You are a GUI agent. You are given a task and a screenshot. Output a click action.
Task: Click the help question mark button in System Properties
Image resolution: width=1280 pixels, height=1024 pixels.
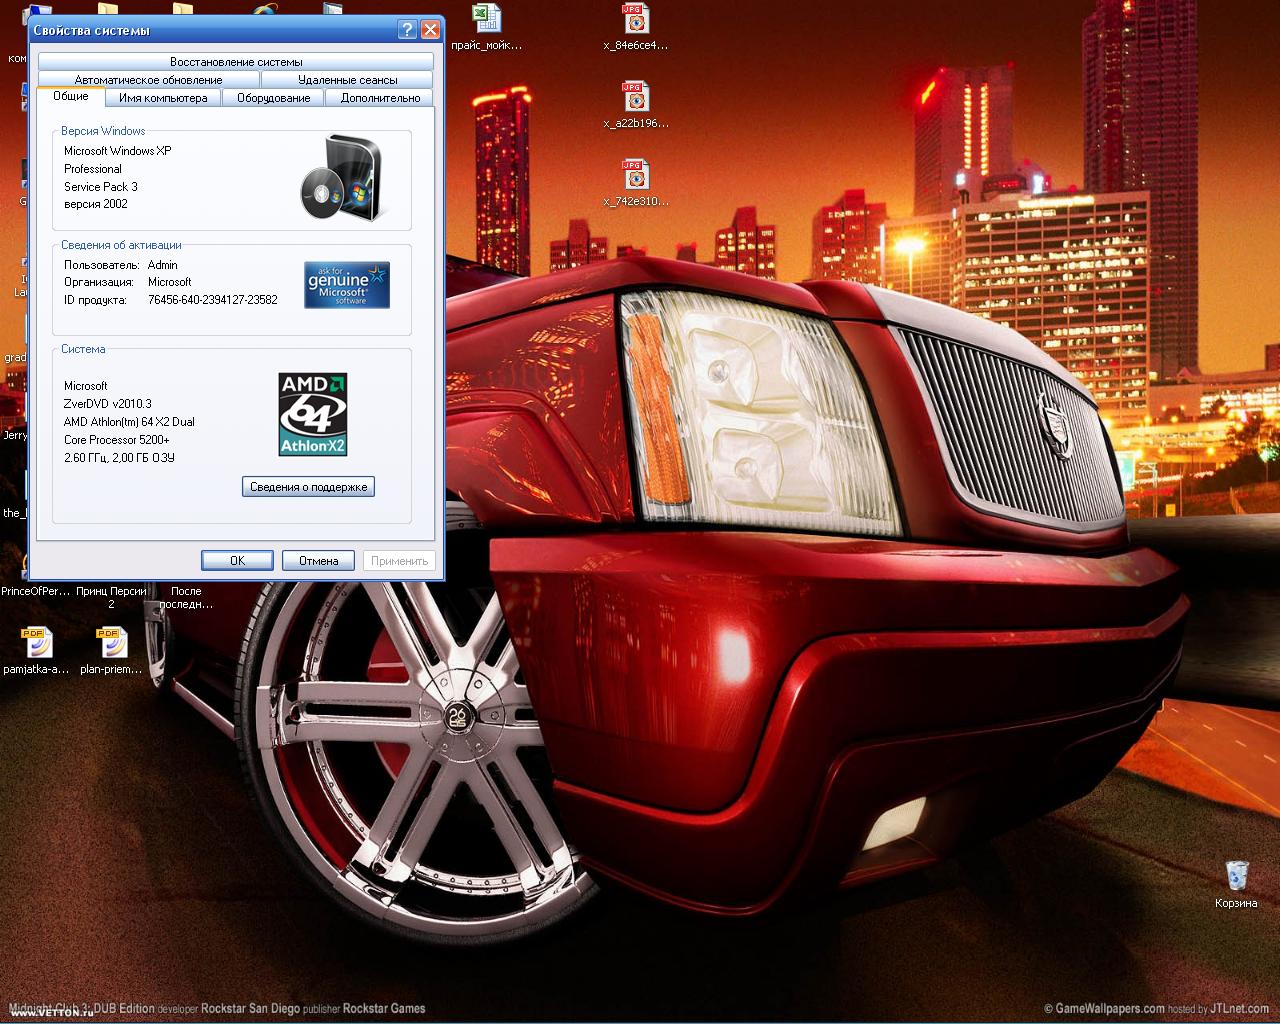pos(407,29)
